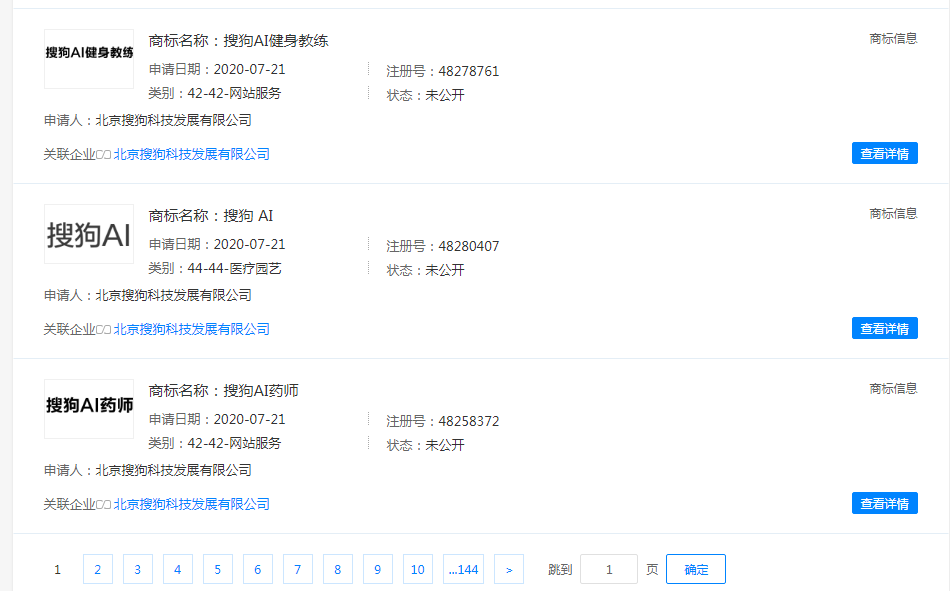Click 查看详情 for trademark 搜狗AI健身教练
Screen dimensions: 950x591
[x=885, y=153]
